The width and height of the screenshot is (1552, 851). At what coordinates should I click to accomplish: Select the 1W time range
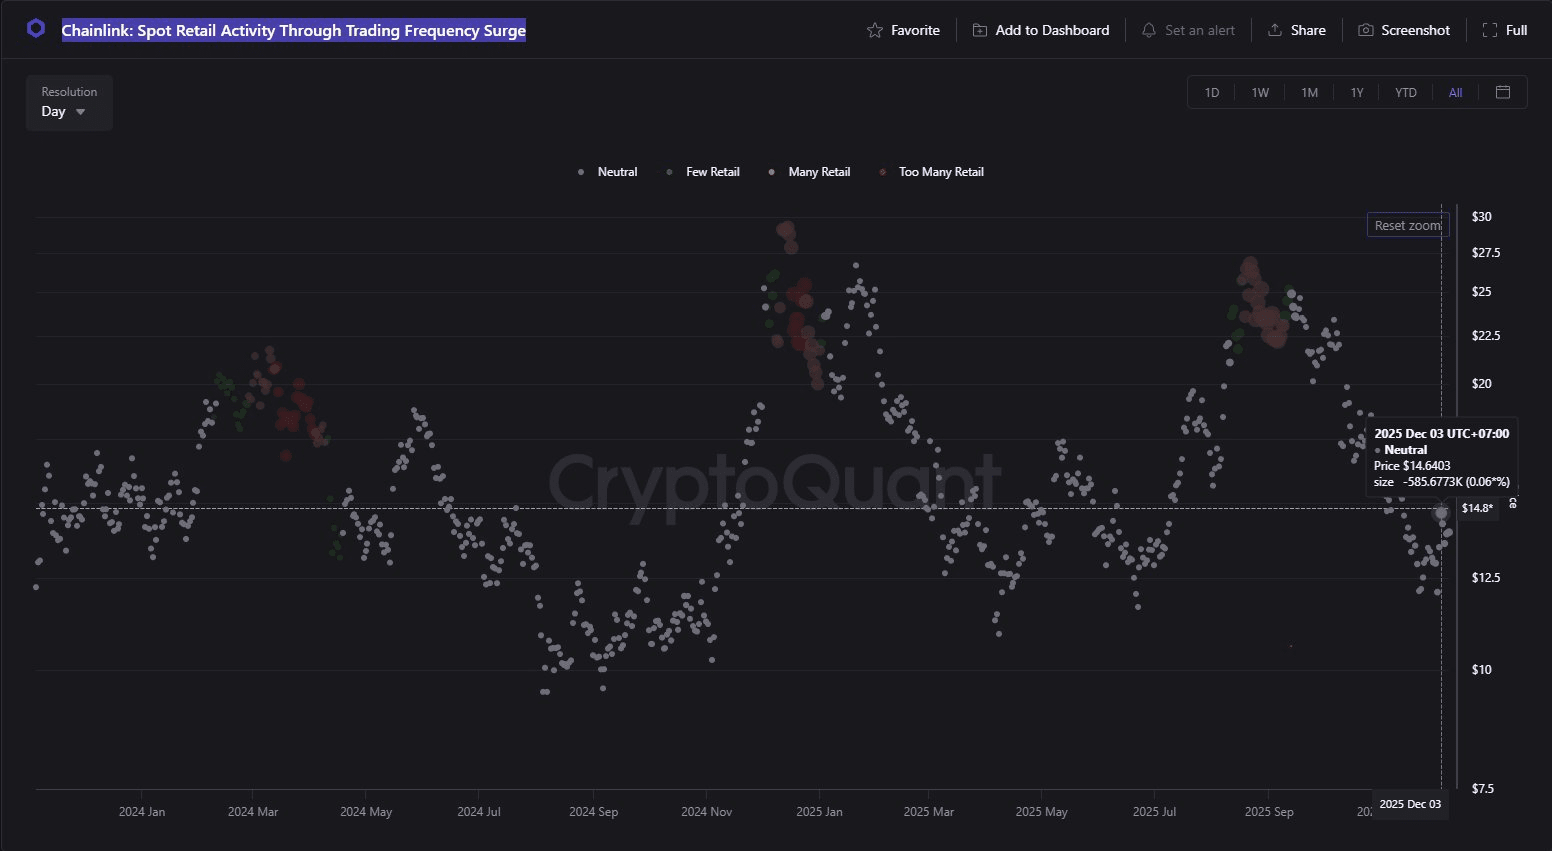pos(1260,92)
